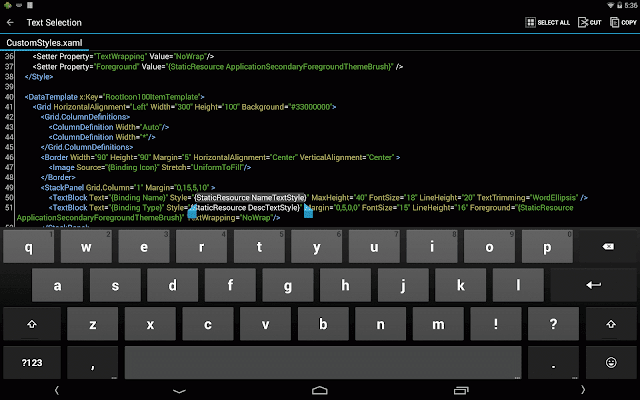Image resolution: width=640 pixels, height=400 pixels.
Task: Tap the t key
Action: point(259,247)
